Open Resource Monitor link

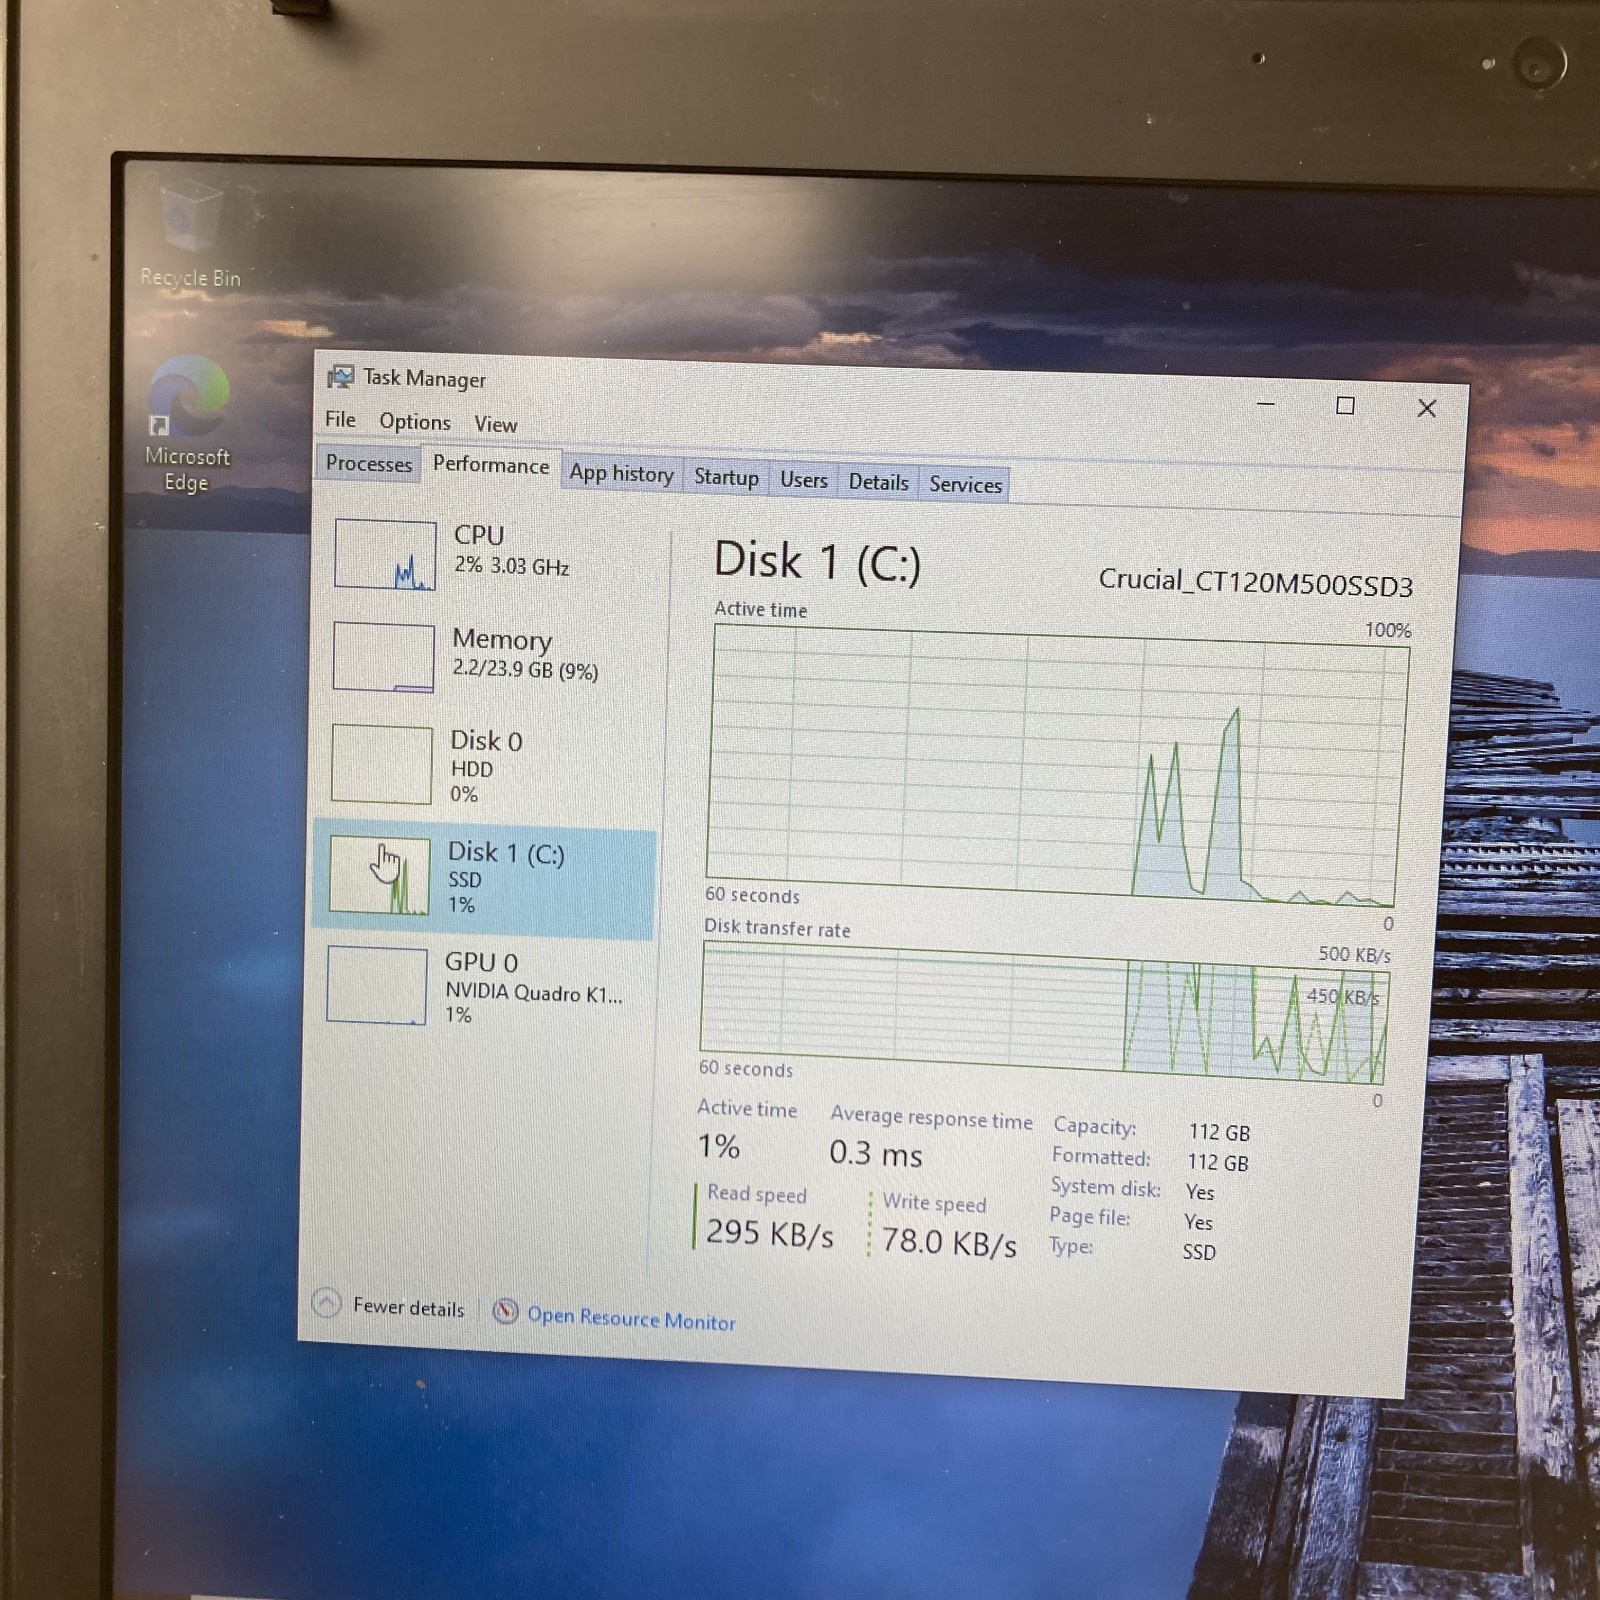point(631,1319)
